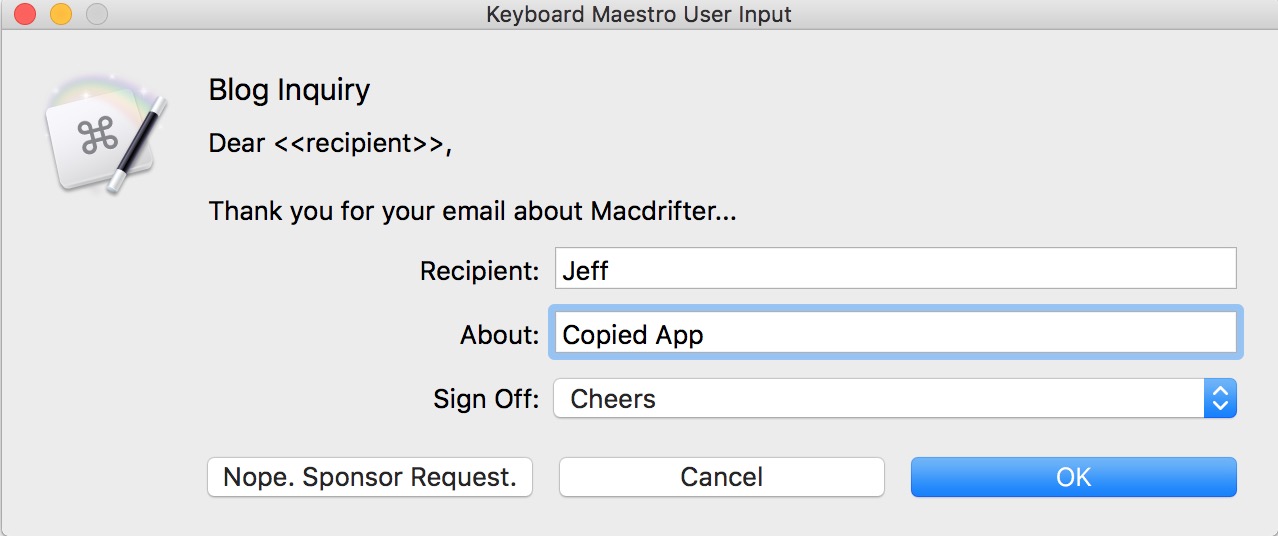Click the blue Sign Off popup arrows
The width and height of the screenshot is (1278, 536).
(x=1220, y=398)
